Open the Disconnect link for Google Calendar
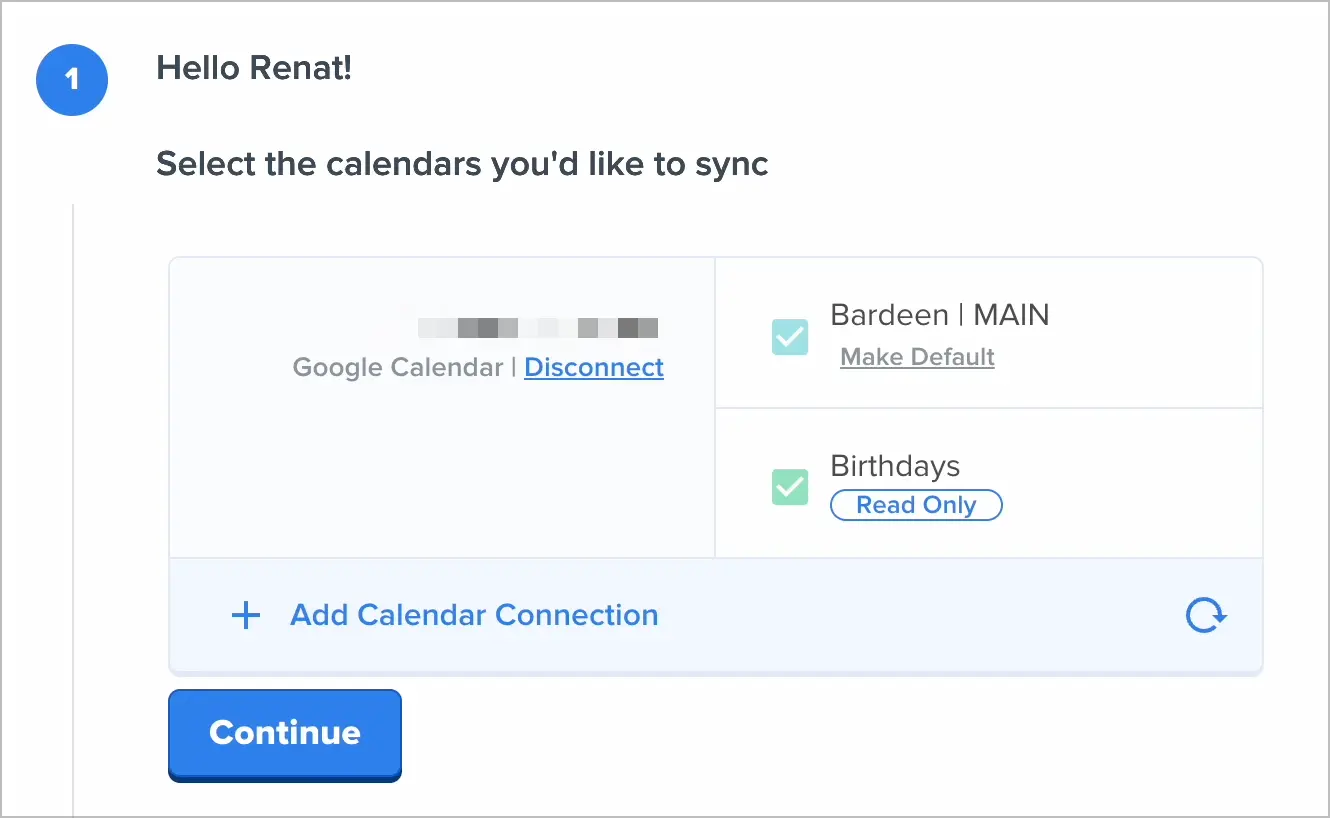1330x818 pixels. [x=594, y=367]
